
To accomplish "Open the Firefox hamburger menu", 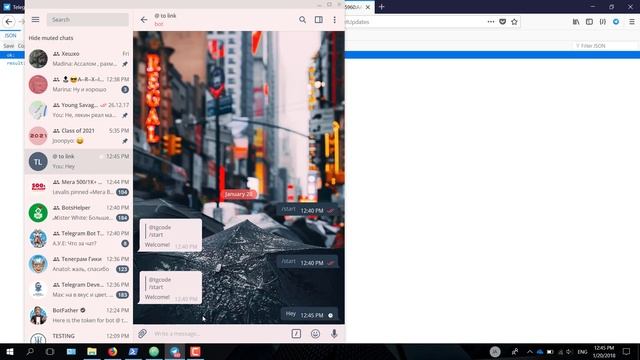I will [632, 22].
